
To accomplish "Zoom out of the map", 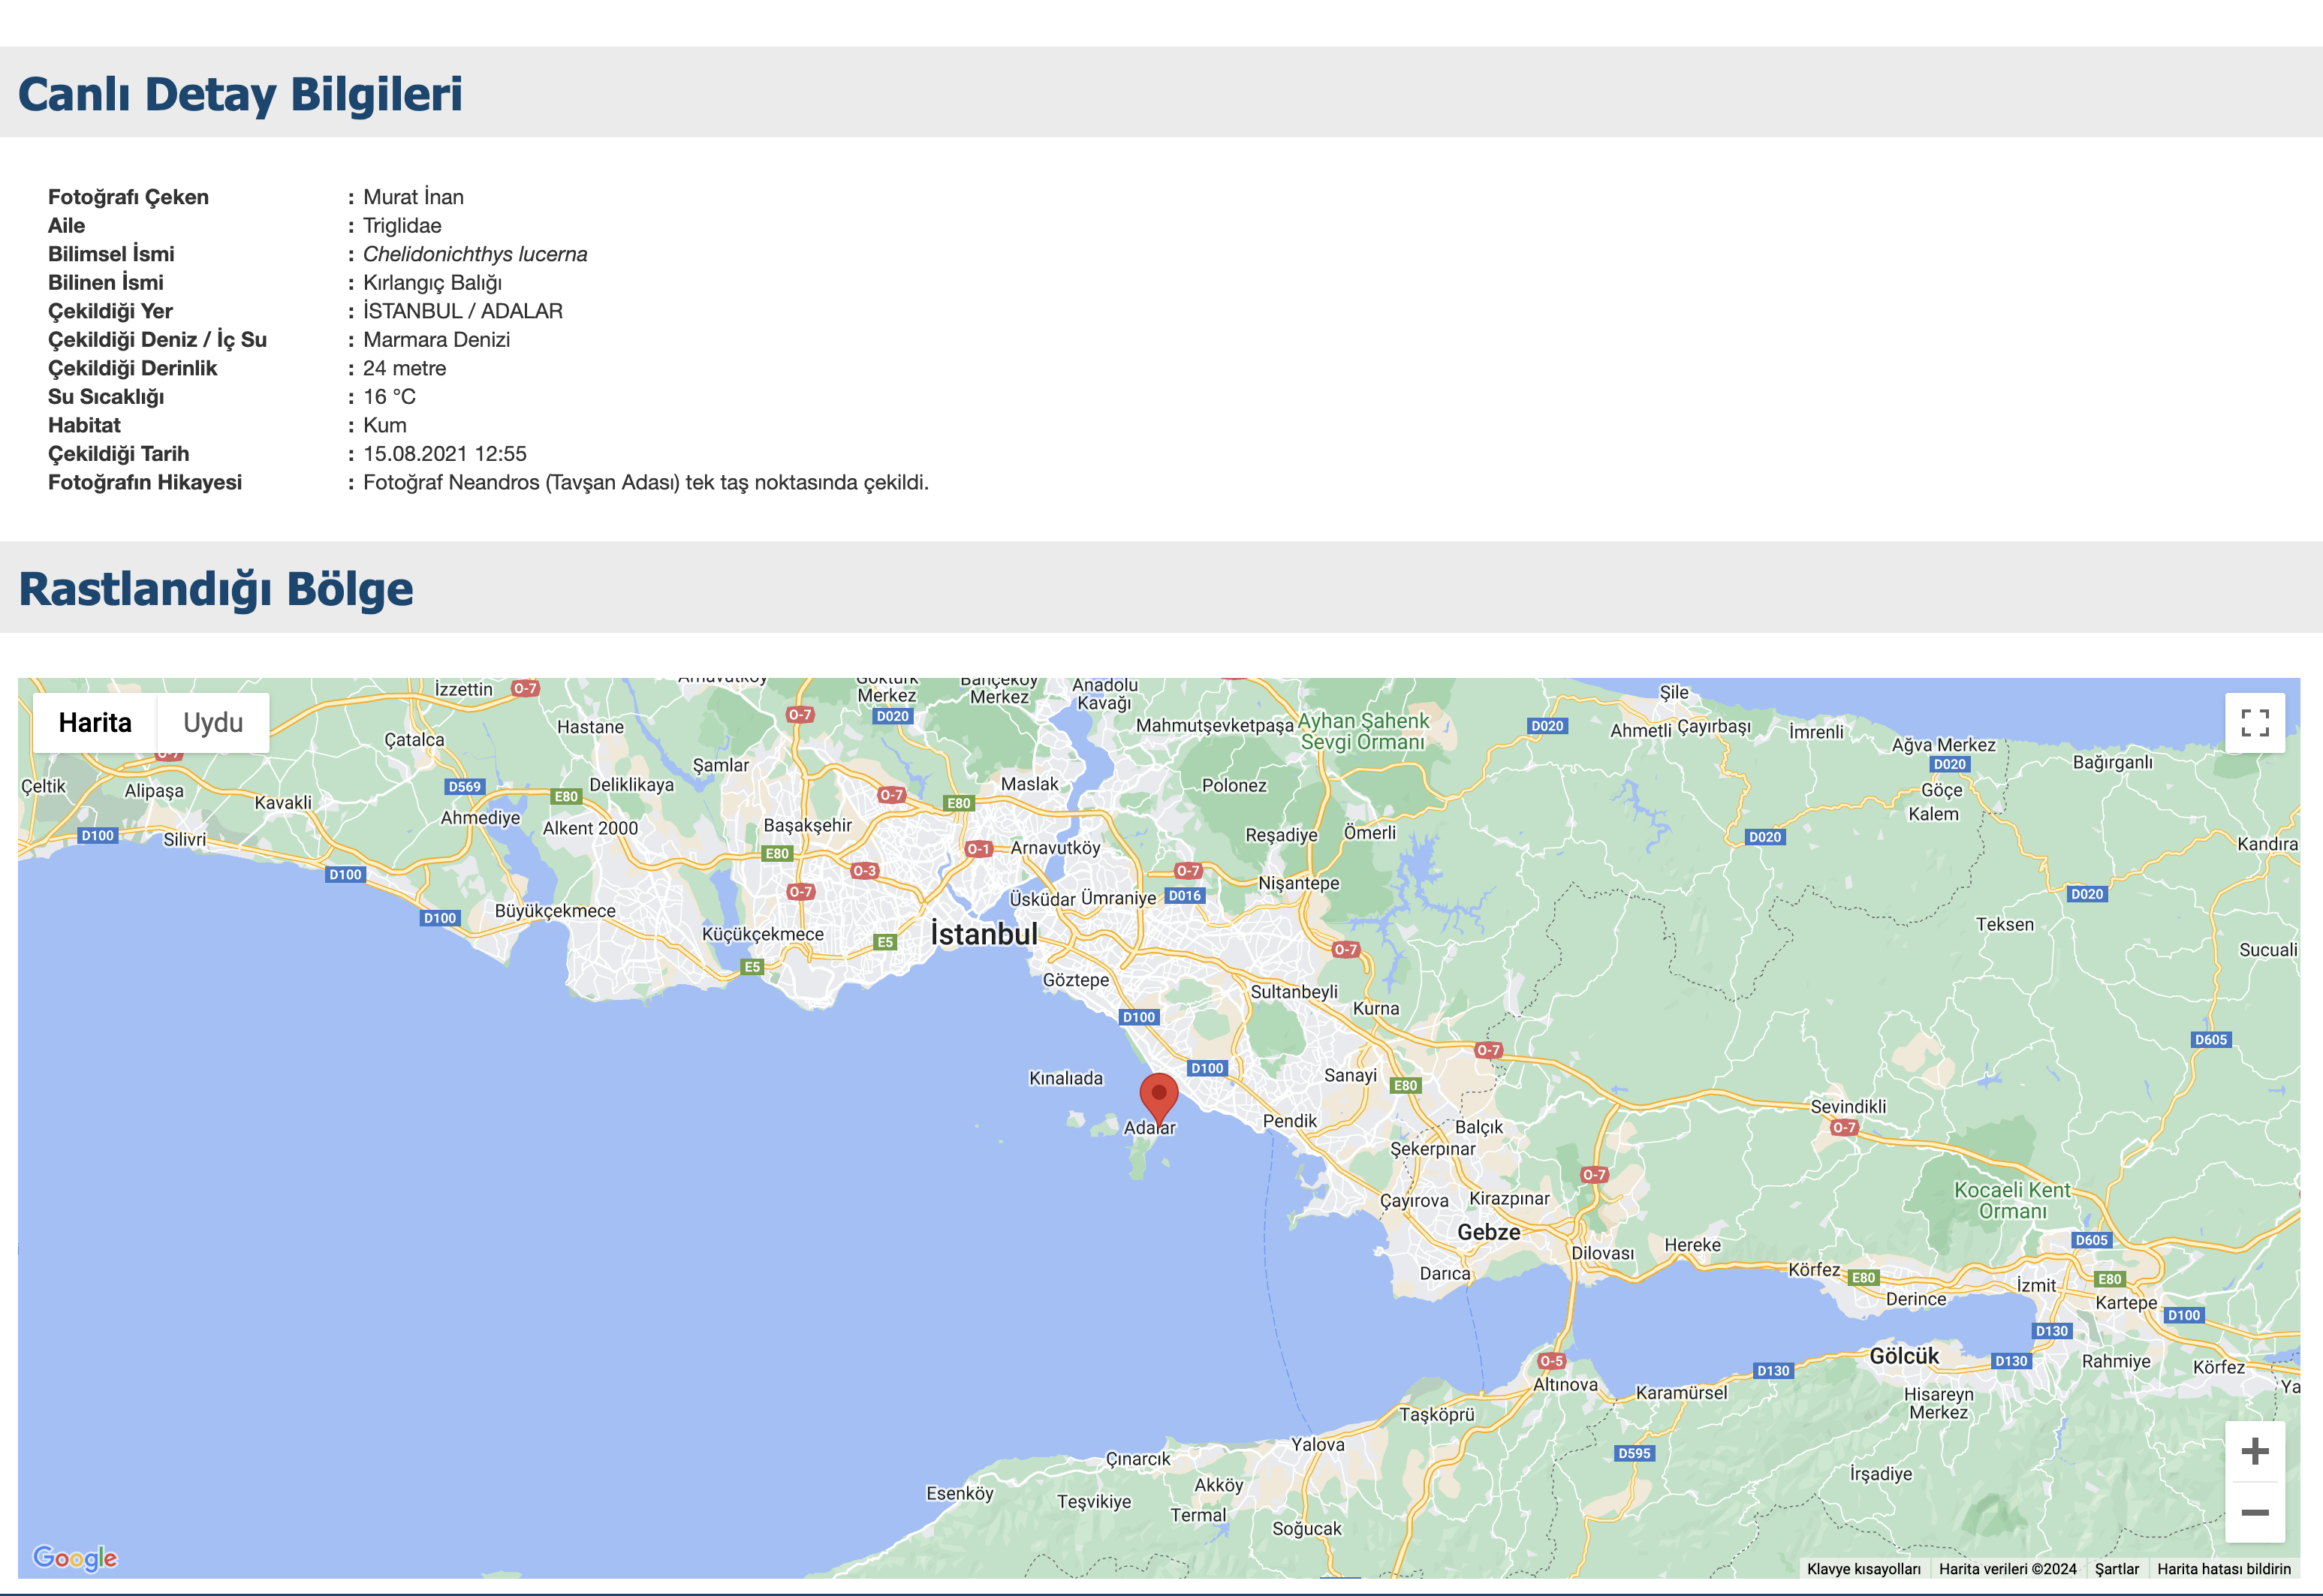I will pos(2254,1512).
